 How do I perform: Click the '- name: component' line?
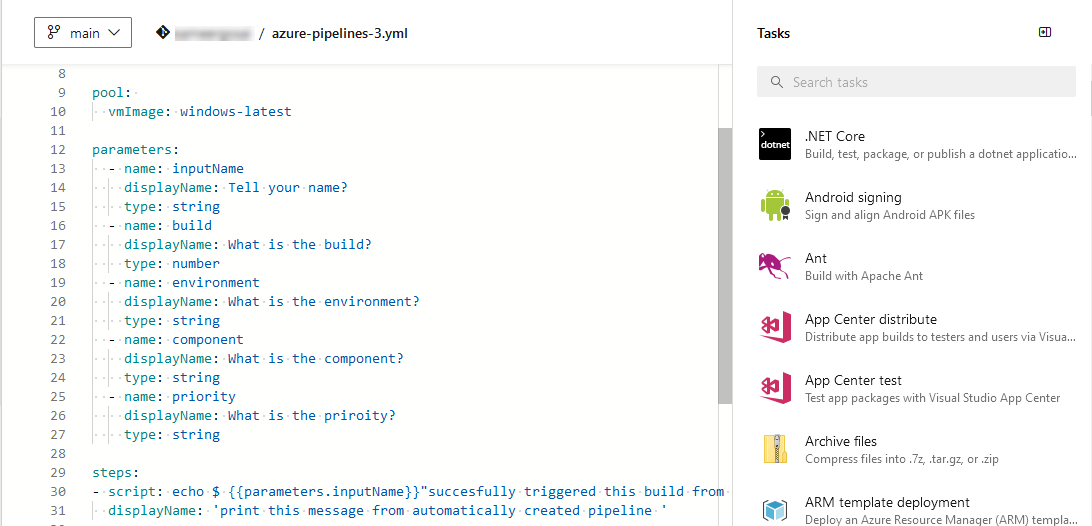176,339
